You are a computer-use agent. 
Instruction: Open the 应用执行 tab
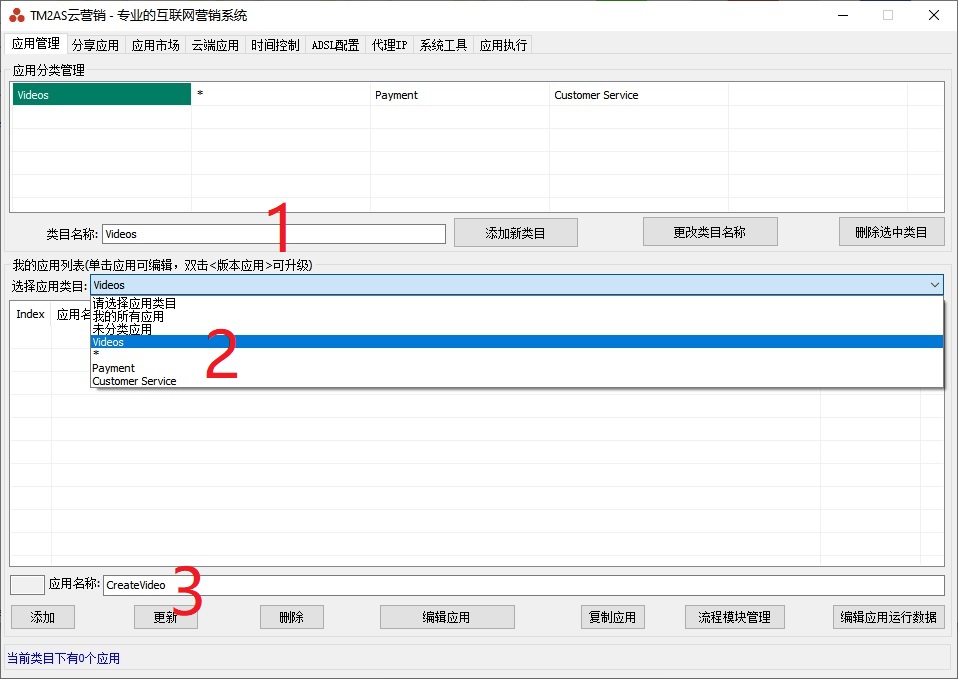[x=502, y=44]
